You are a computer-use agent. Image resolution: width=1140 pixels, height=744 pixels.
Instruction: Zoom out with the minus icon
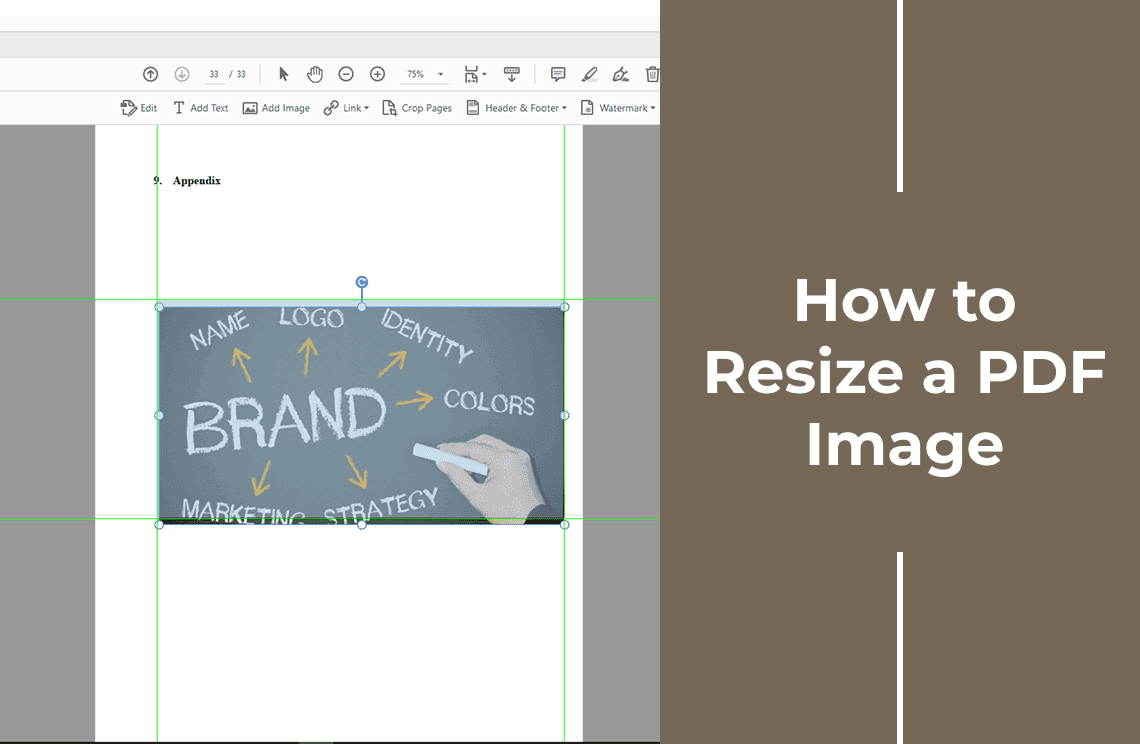347,74
